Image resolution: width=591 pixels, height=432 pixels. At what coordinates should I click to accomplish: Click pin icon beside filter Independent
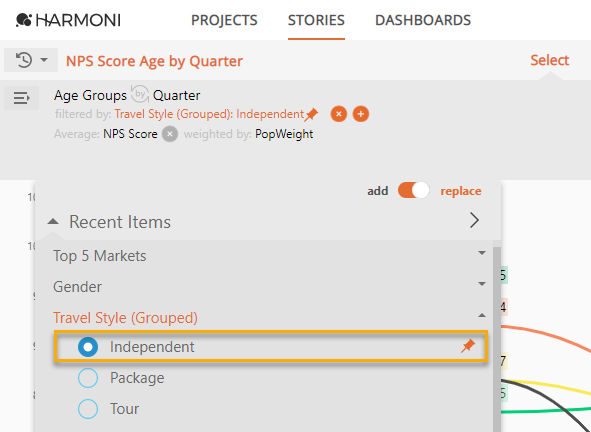(311, 114)
